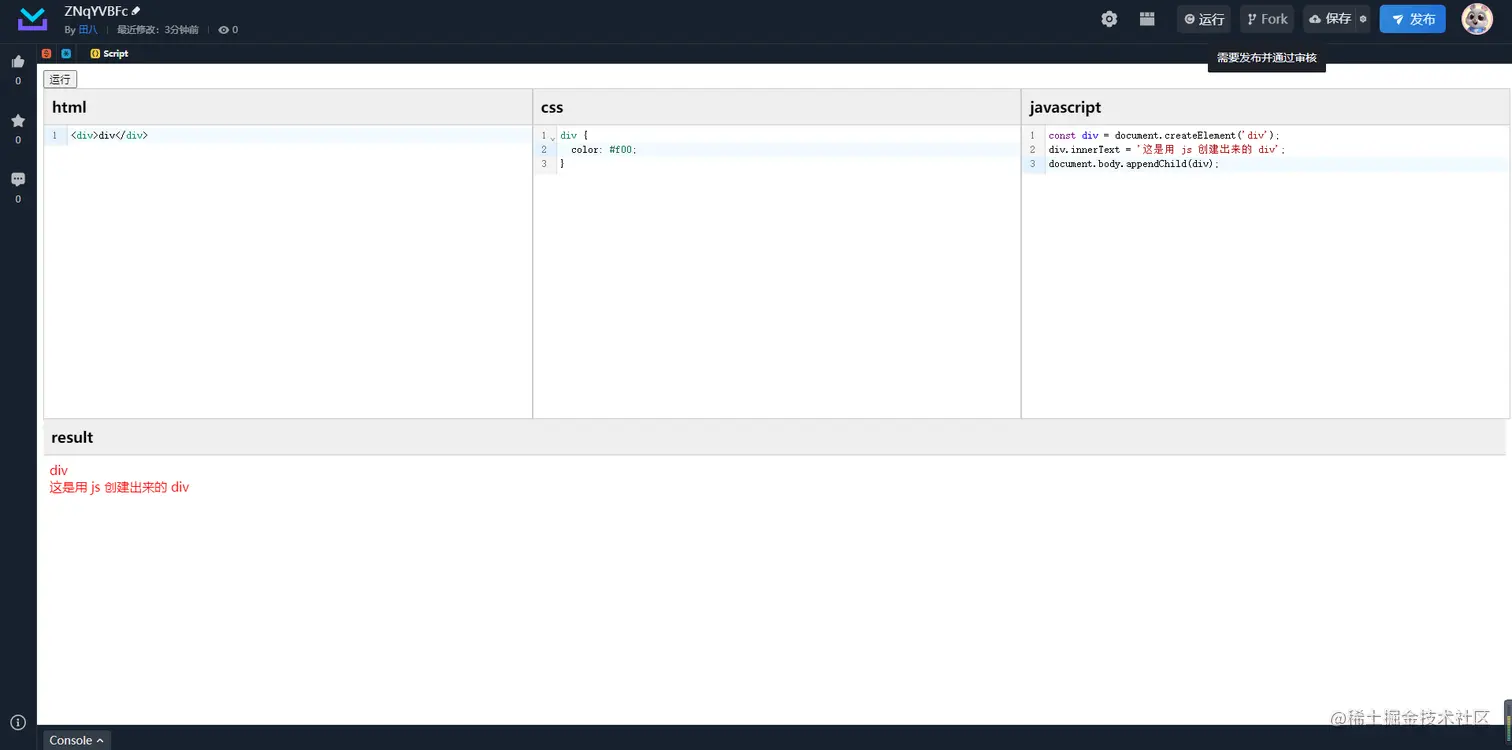
Task: Publish the project with 发布
Action: (x=1413, y=19)
